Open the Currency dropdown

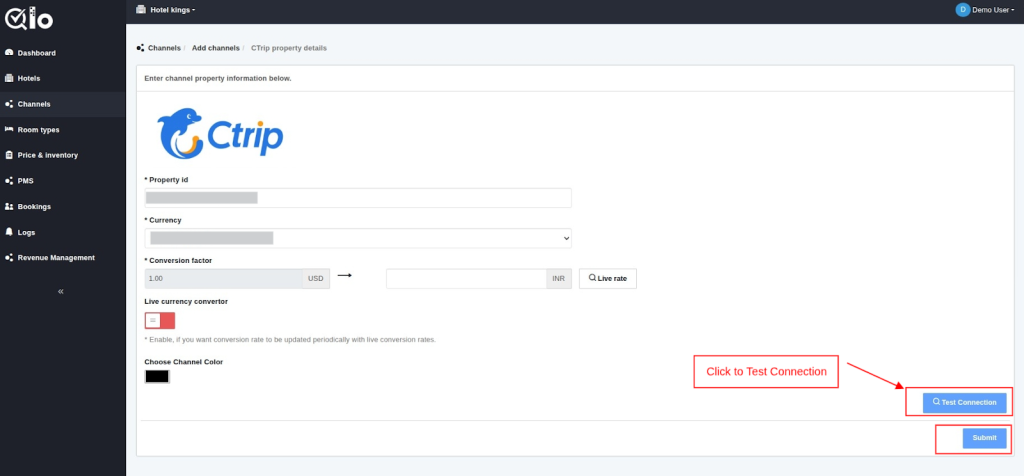click(x=358, y=238)
